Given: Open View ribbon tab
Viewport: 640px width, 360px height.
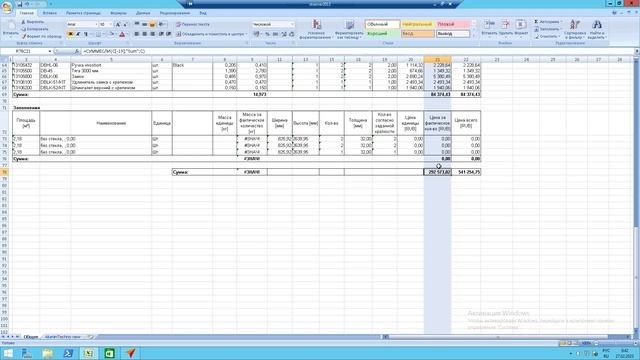Looking at the screenshot, I should (203, 13).
